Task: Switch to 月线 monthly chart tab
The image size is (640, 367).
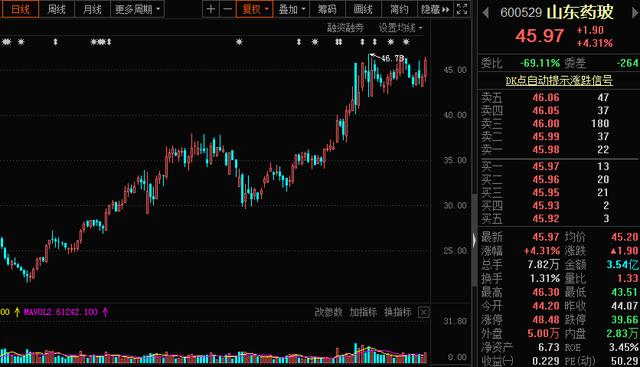Action: pyautogui.click(x=92, y=9)
